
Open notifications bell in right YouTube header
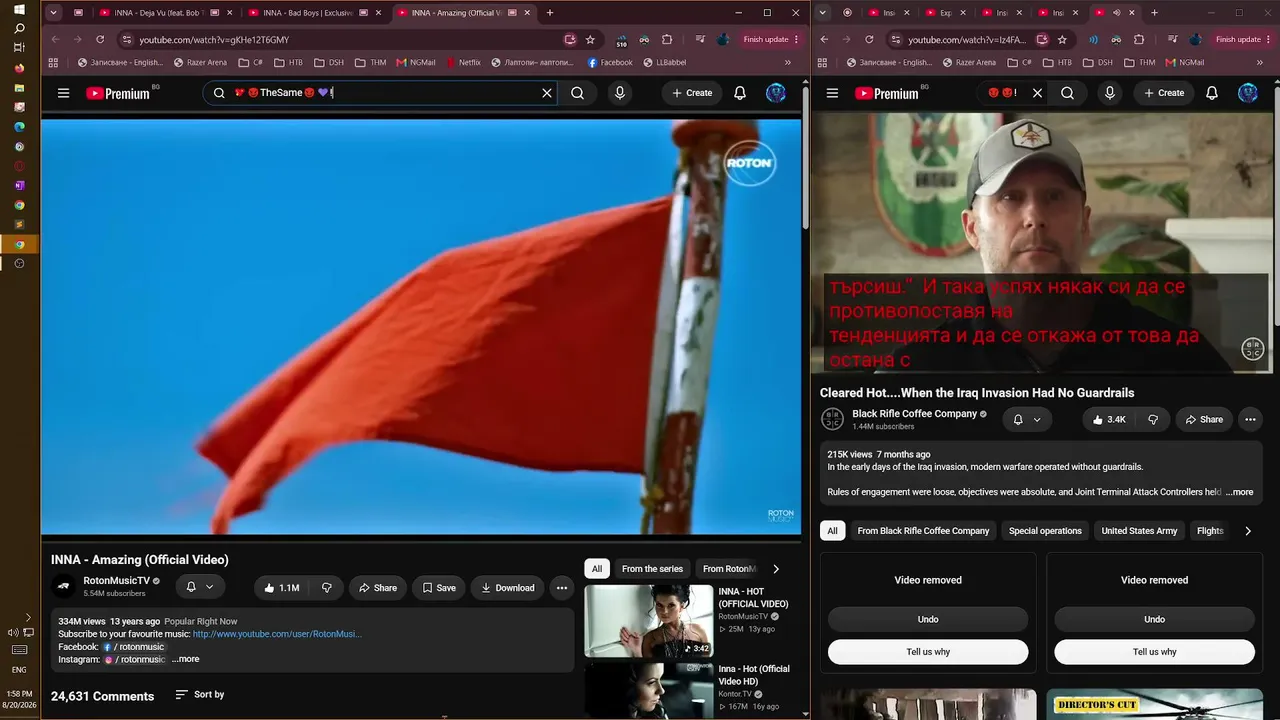[x=1212, y=93]
